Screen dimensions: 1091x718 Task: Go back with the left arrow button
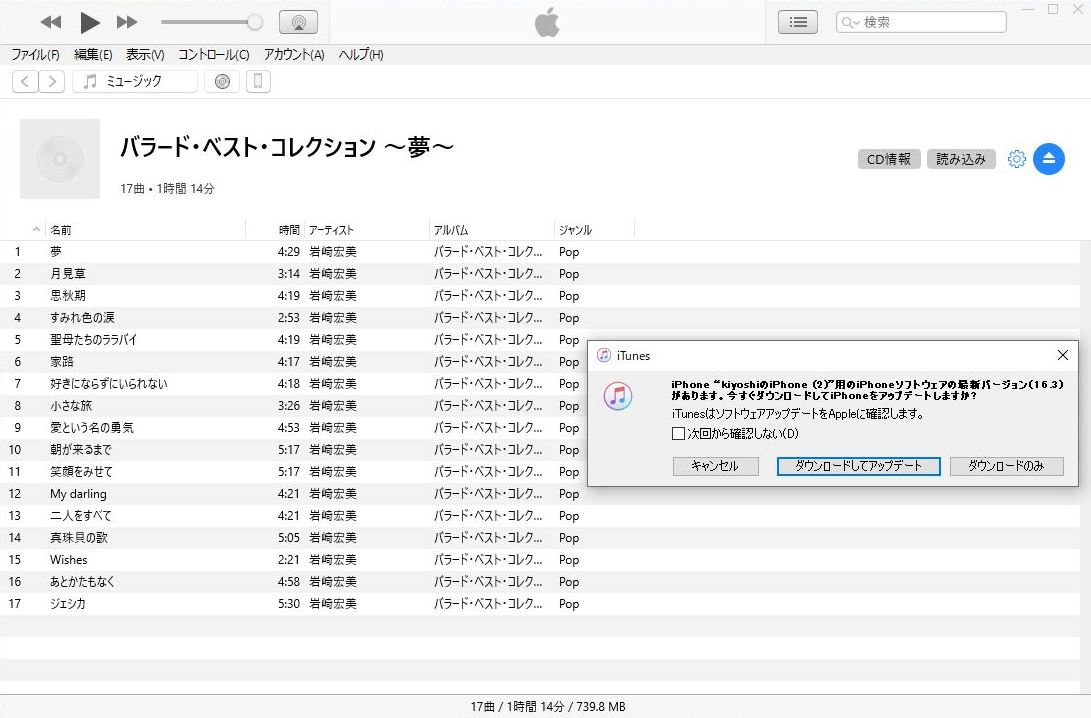click(x=25, y=81)
